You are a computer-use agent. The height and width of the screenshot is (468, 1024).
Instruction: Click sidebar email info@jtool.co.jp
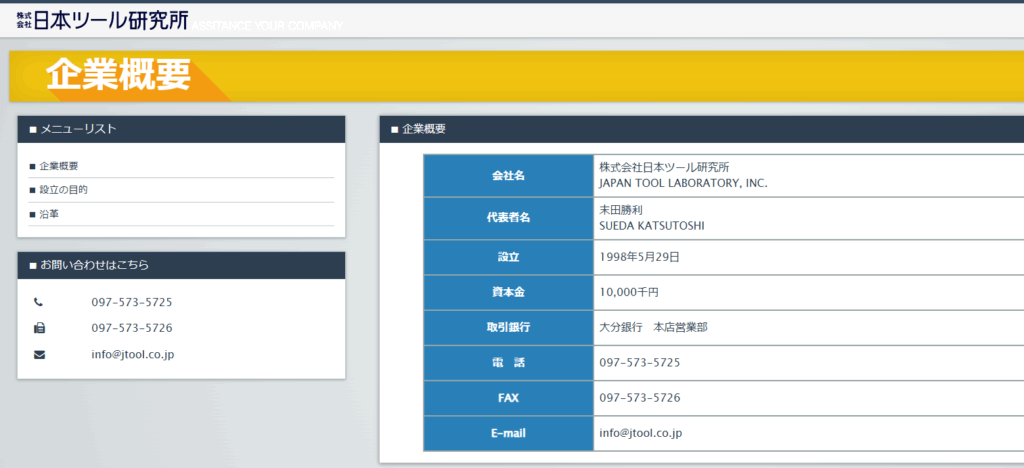133,354
